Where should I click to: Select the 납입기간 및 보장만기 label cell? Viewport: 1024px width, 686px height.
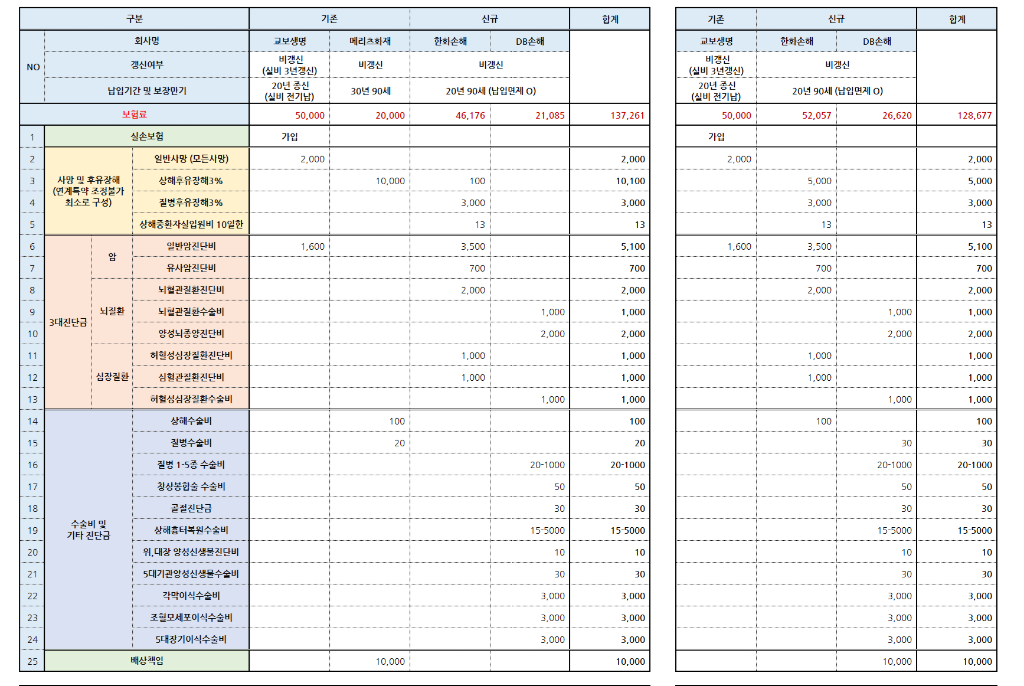pos(147,90)
